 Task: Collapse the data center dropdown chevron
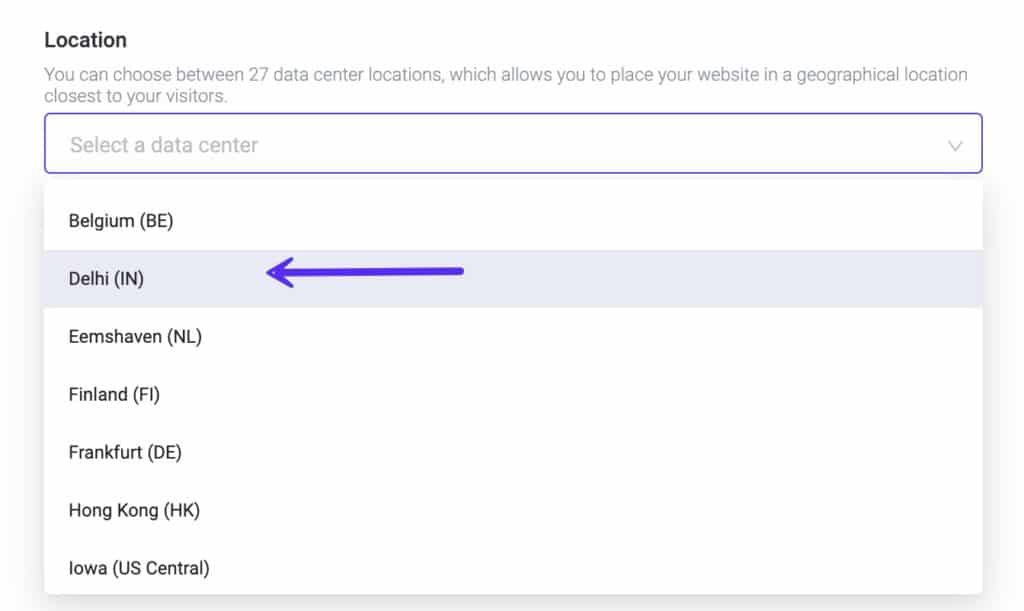point(955,146)
